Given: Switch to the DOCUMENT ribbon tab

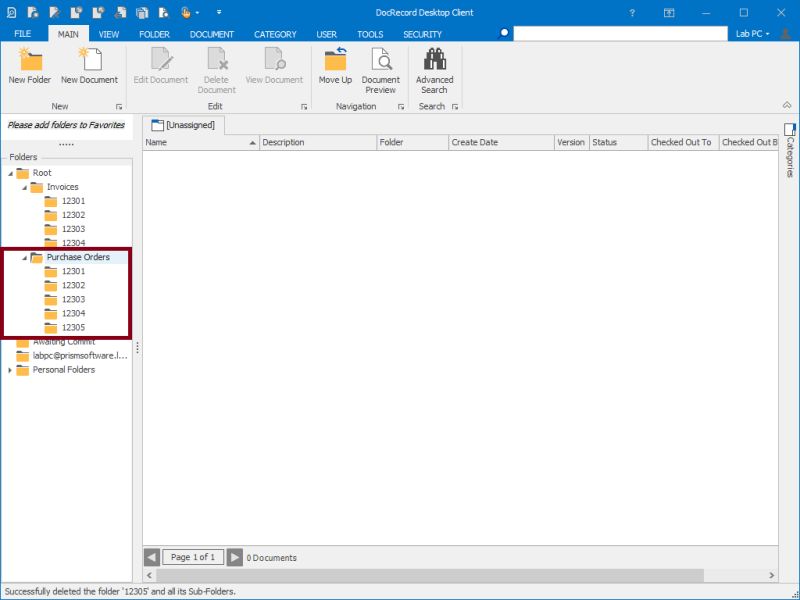Looking at the screenshot, I should 212,34.
